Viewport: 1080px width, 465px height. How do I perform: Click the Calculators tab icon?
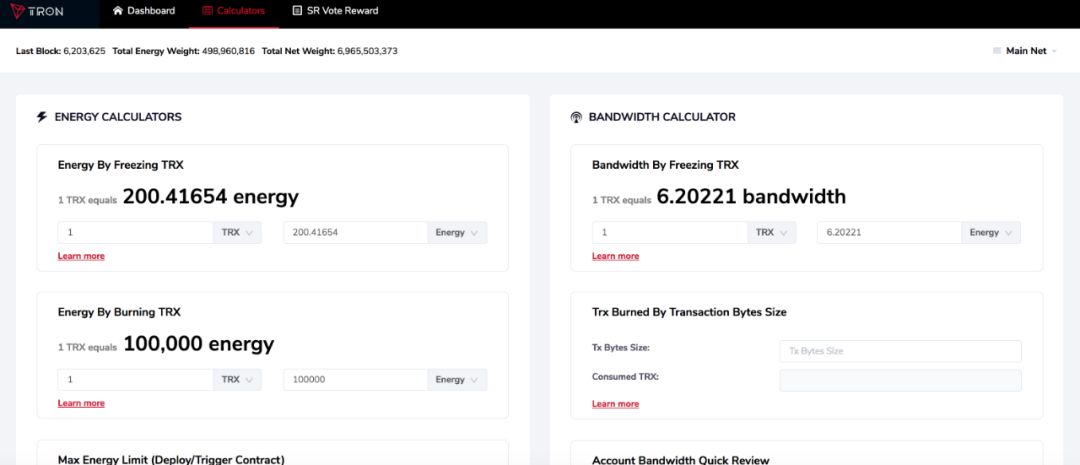tap(207, 11)
